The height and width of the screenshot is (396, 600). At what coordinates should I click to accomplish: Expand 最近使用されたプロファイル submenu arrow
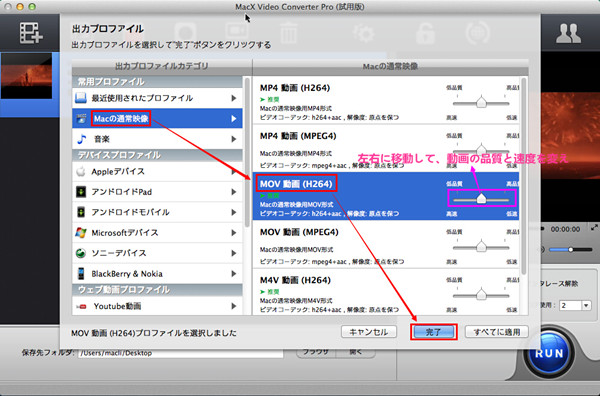point(233,98)
